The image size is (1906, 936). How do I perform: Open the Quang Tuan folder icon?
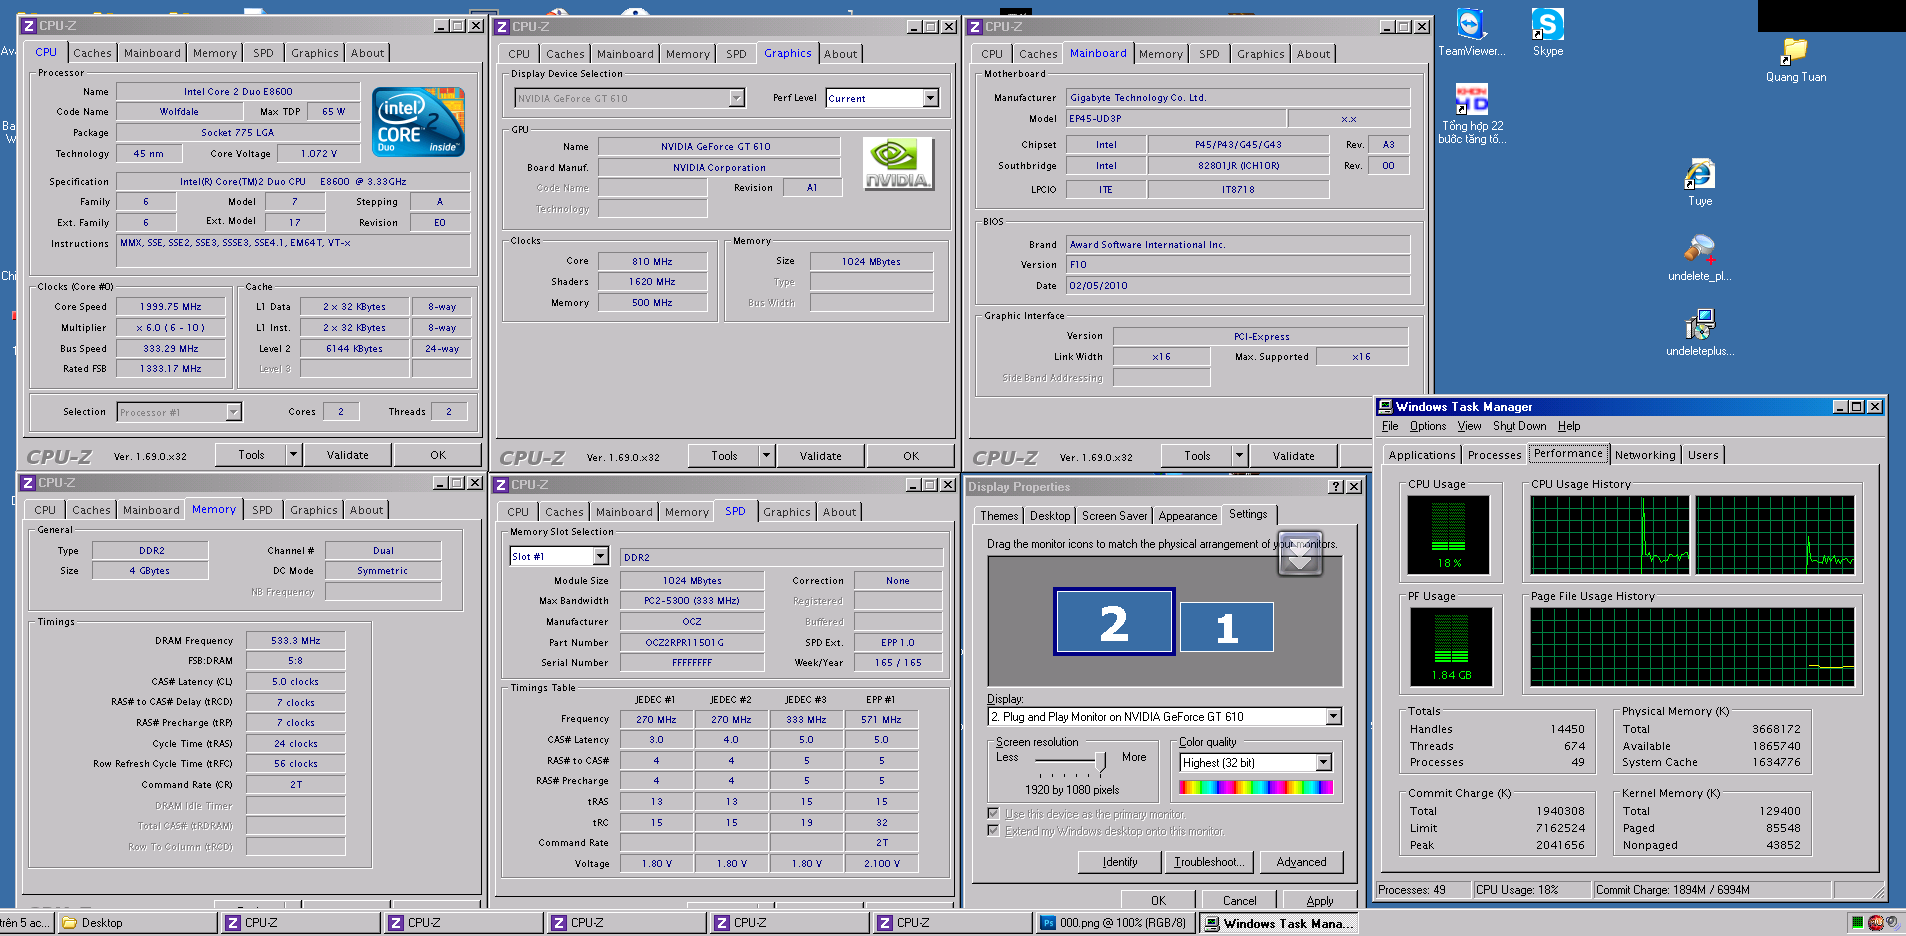point(1795,52)
